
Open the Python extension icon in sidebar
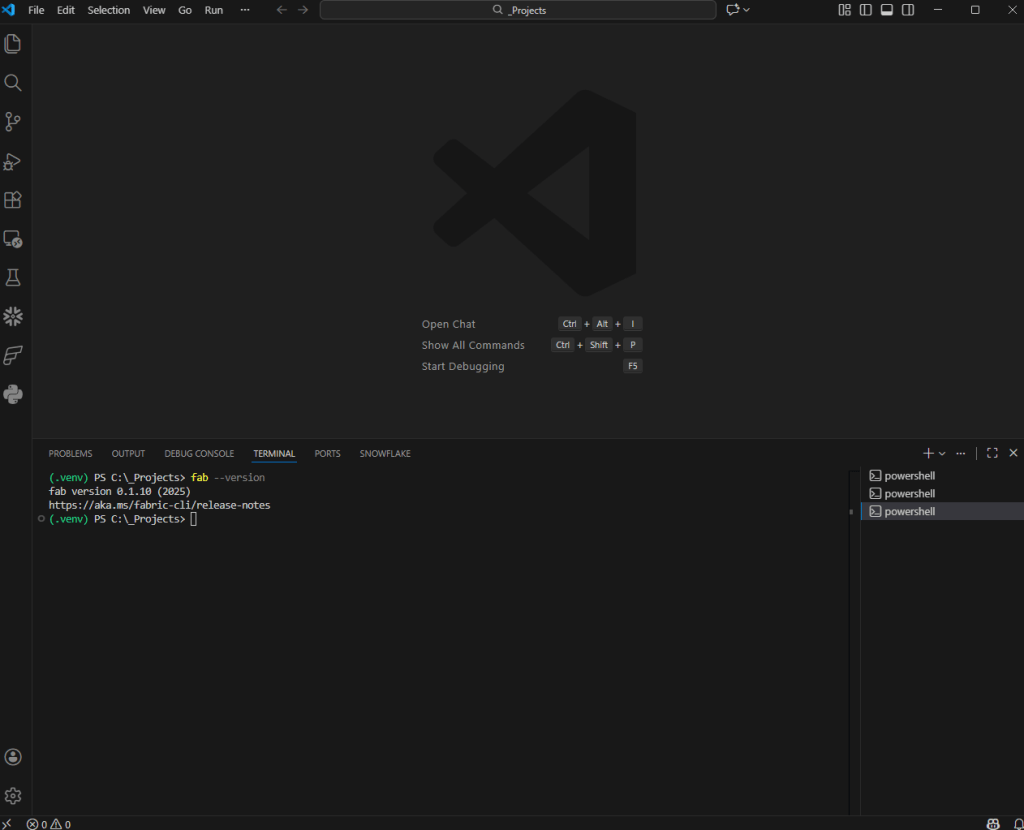(x=13, y=395)
